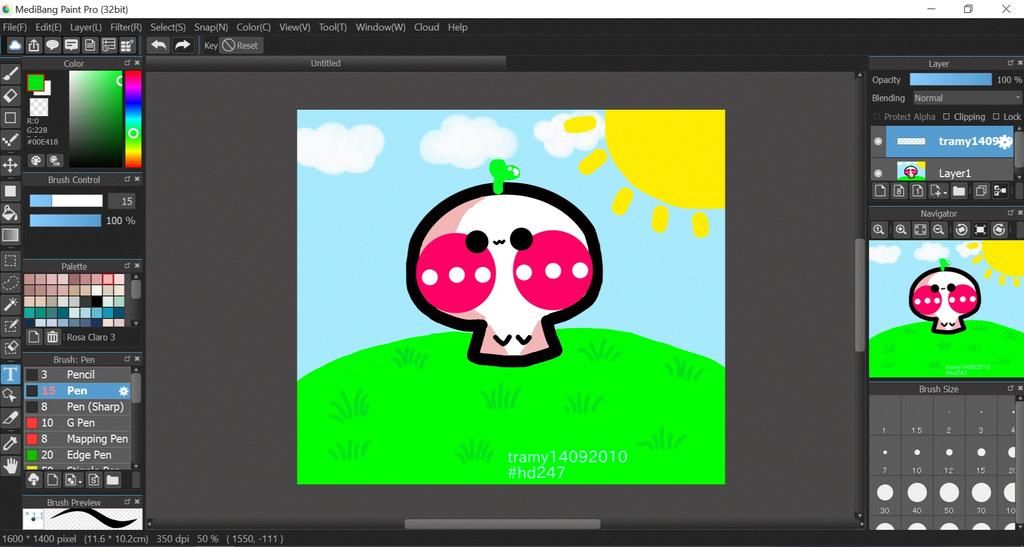
Task: Open the speech bubble comment icon
Action: [x=52, y=45]
